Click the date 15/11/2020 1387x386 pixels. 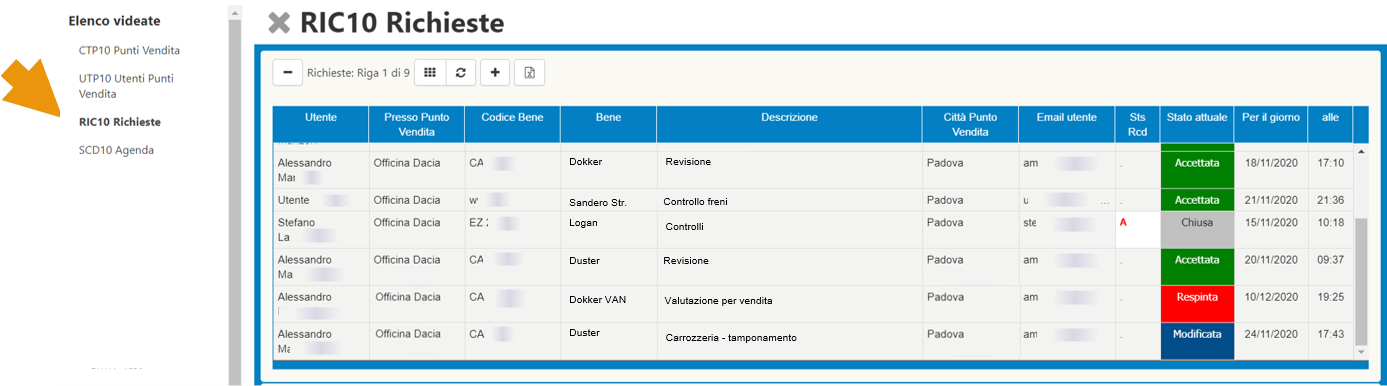click(1271, 223)
